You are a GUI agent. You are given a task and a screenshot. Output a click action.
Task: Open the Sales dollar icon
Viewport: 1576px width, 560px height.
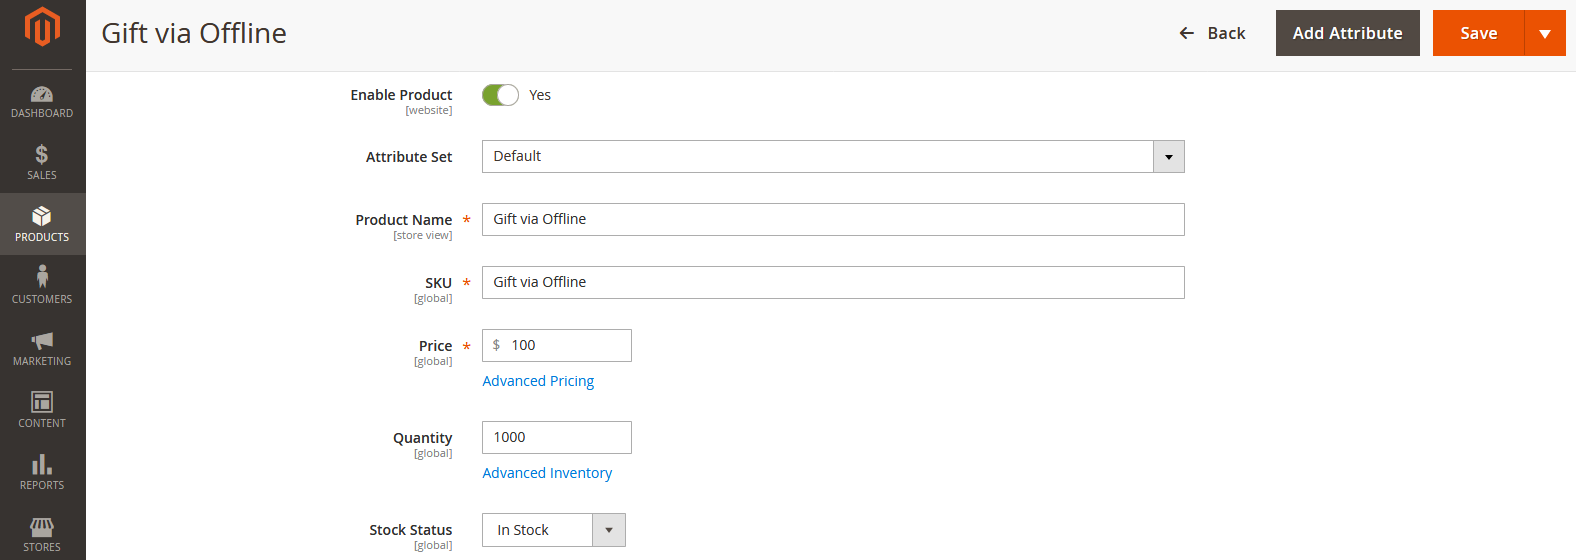[42, 155]
